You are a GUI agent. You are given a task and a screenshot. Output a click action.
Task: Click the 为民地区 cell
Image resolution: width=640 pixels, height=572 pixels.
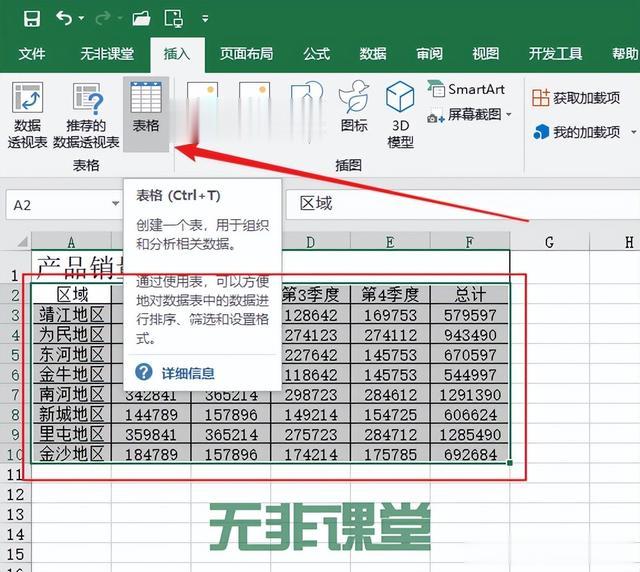[71, 335]
